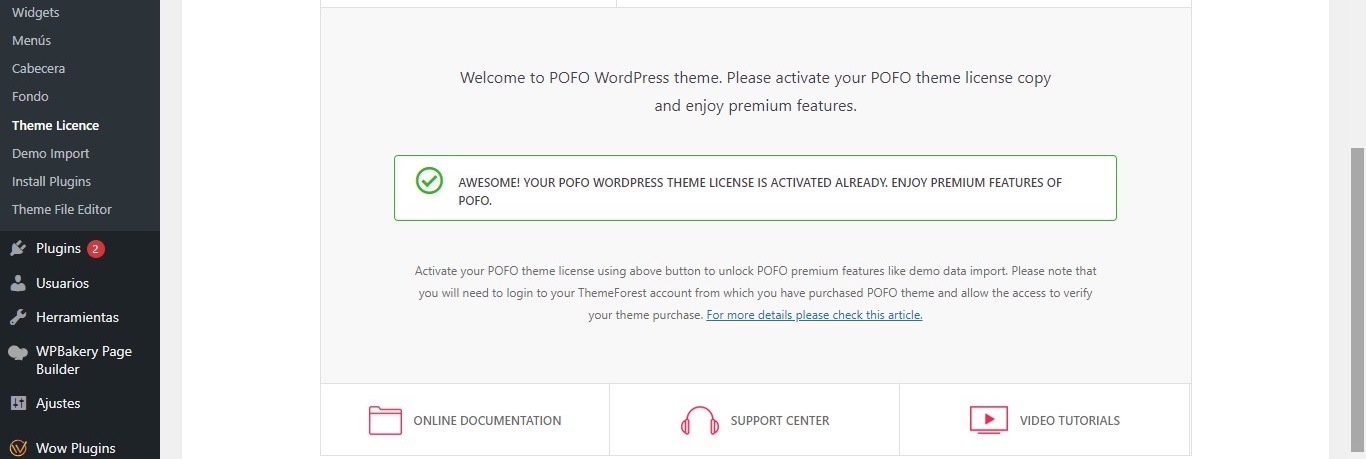
Task: Click the Online Documentation folder icon
Action: pyautogui.click(x=385, y=420)
